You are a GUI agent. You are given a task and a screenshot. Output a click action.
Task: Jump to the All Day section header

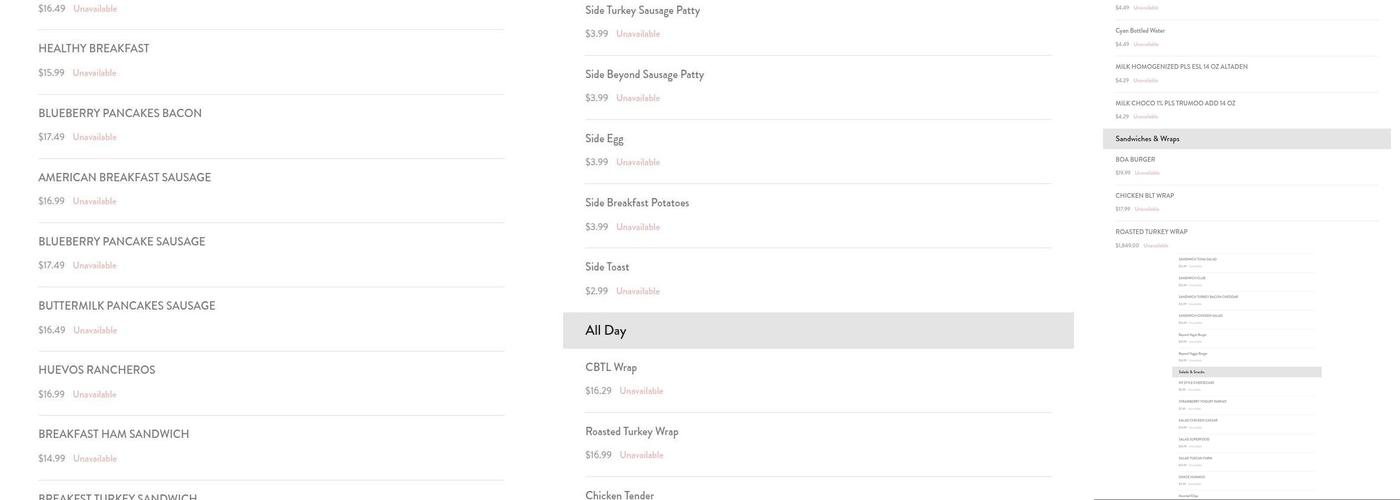pos(606,331)
